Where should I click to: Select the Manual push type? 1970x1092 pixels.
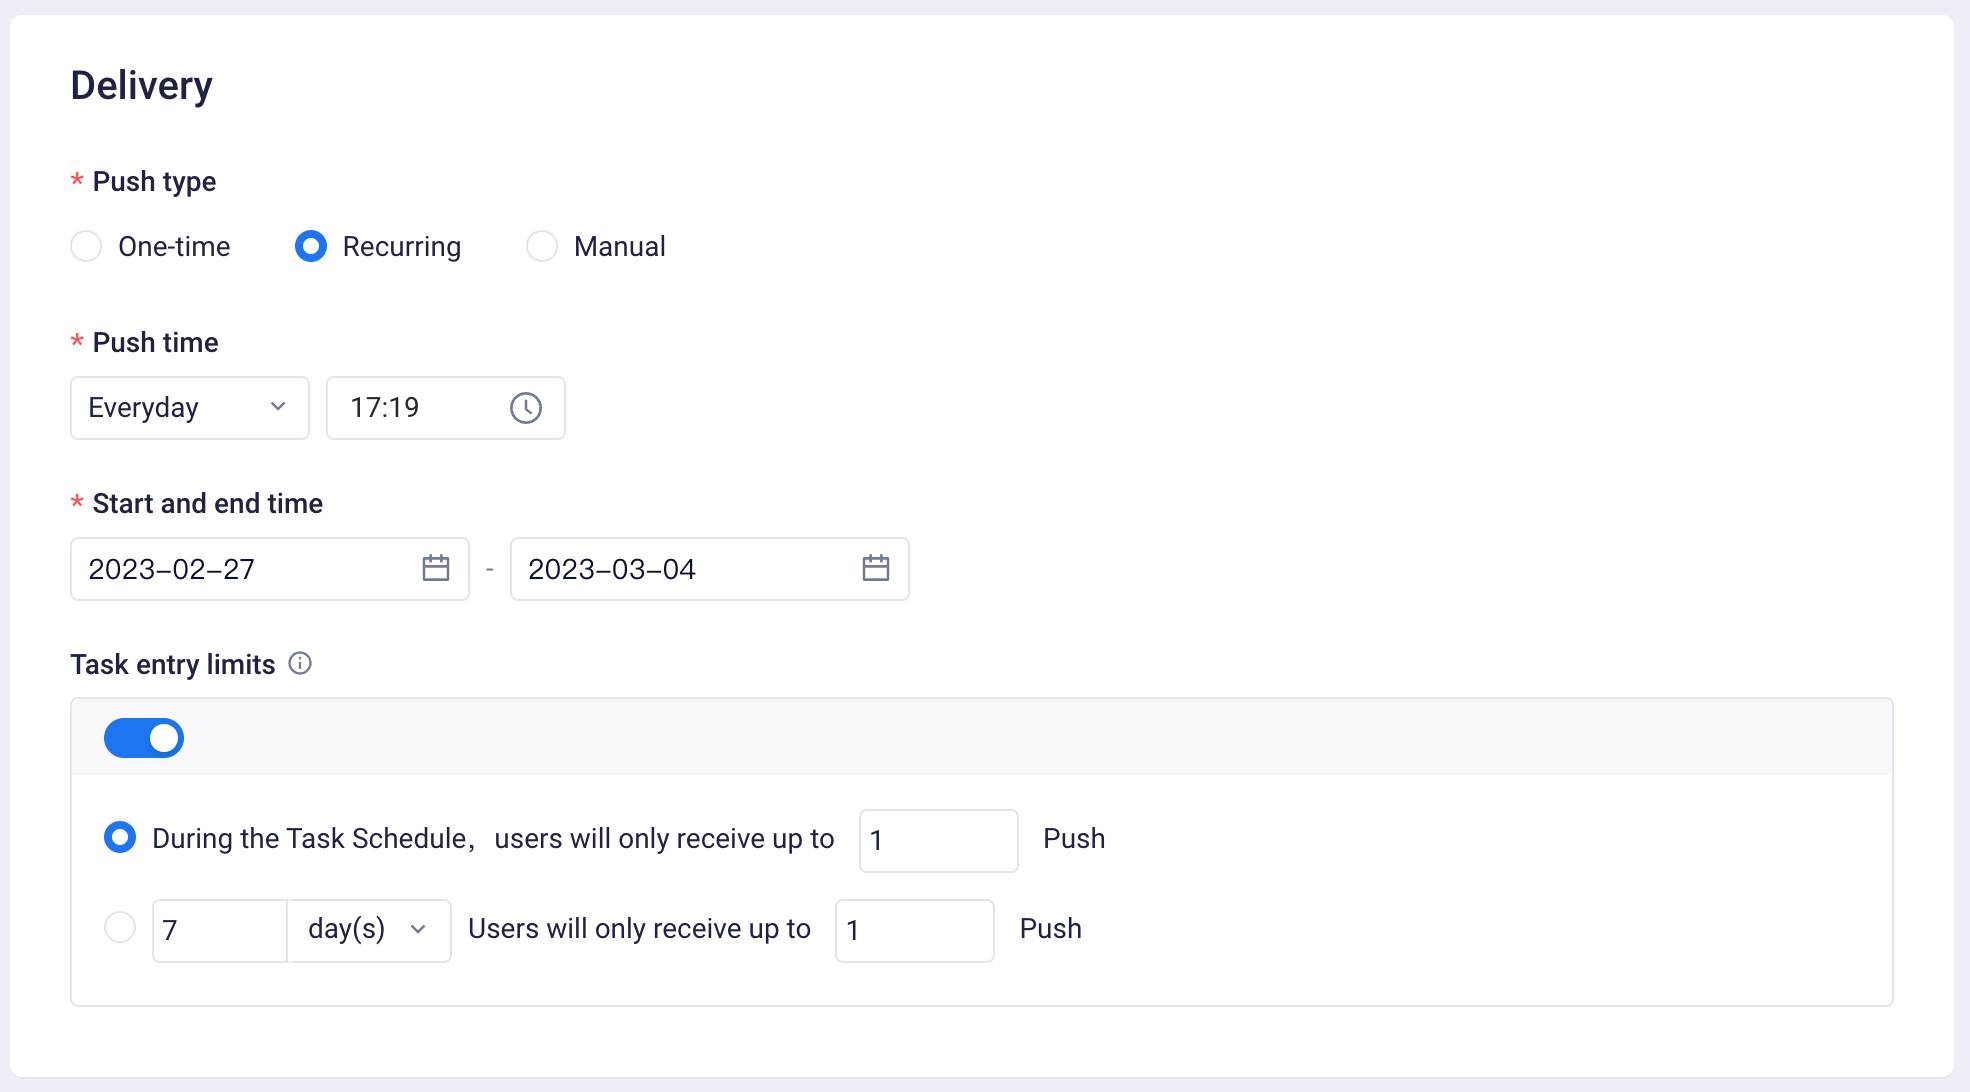tap(542, 246)
